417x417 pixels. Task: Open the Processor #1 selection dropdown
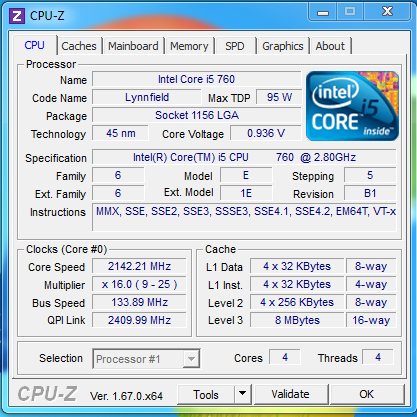(x=146, y=359)
